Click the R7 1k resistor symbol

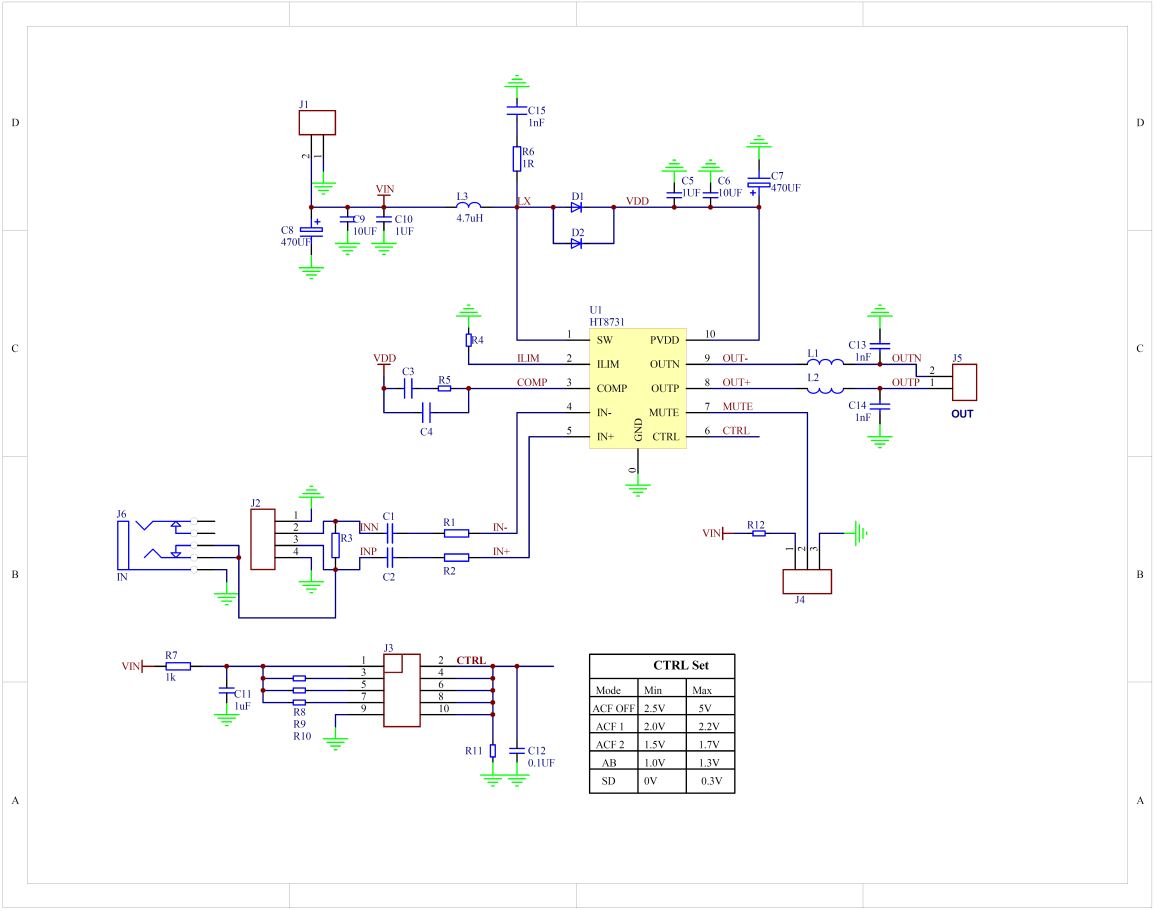tap(177, 665)
